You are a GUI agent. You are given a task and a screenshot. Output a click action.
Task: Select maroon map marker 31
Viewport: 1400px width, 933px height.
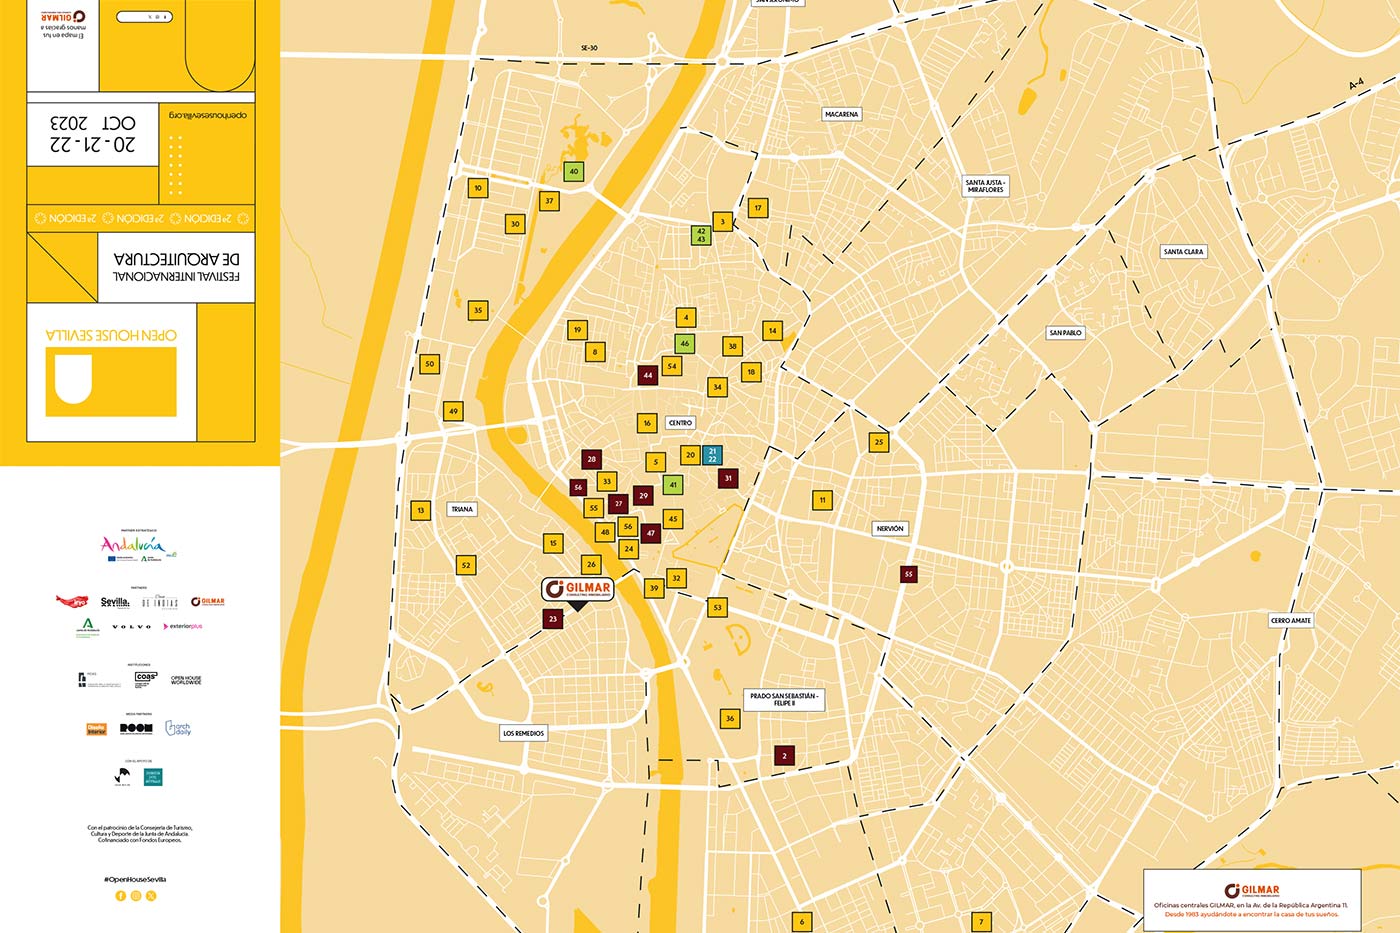pyautogui.click(x=728, y=478)
